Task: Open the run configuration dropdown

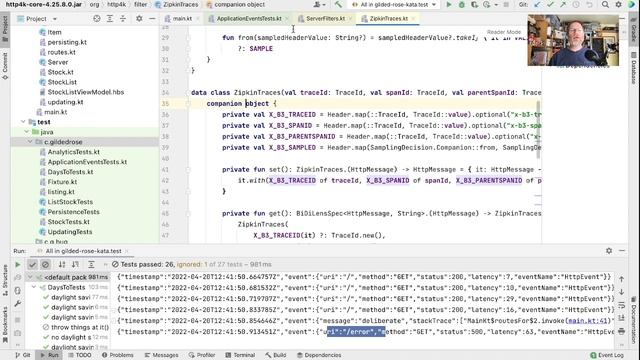Action: coord(394,4)
